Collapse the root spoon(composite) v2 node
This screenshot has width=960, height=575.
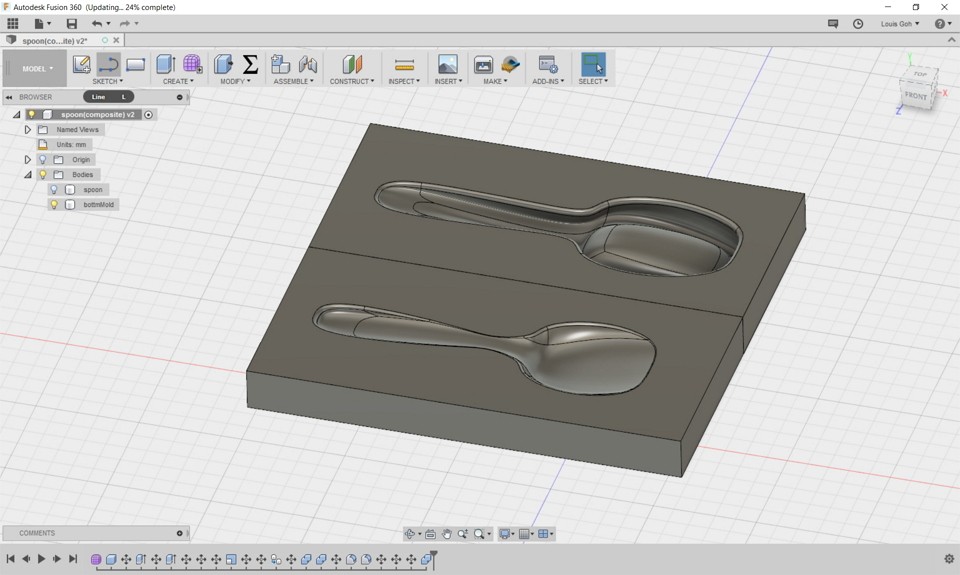[x=17, y=115]
